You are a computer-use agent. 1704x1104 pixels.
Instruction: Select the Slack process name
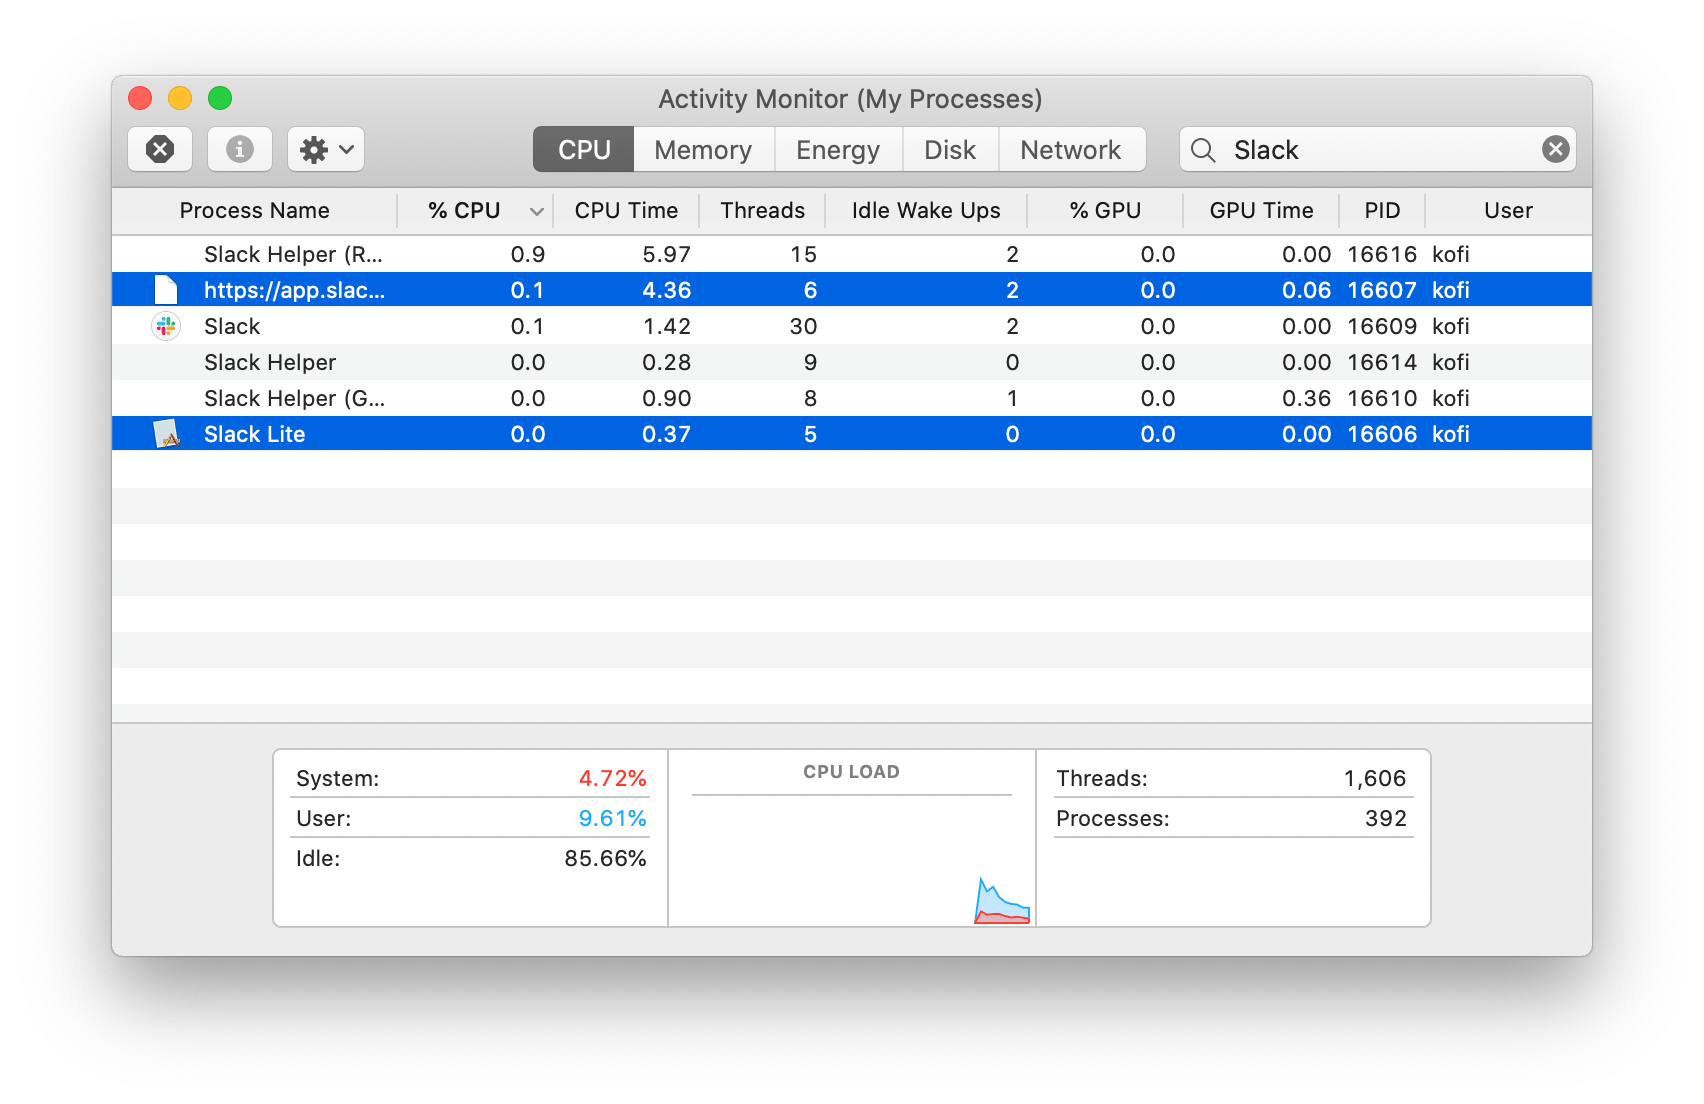coord(232,326)
